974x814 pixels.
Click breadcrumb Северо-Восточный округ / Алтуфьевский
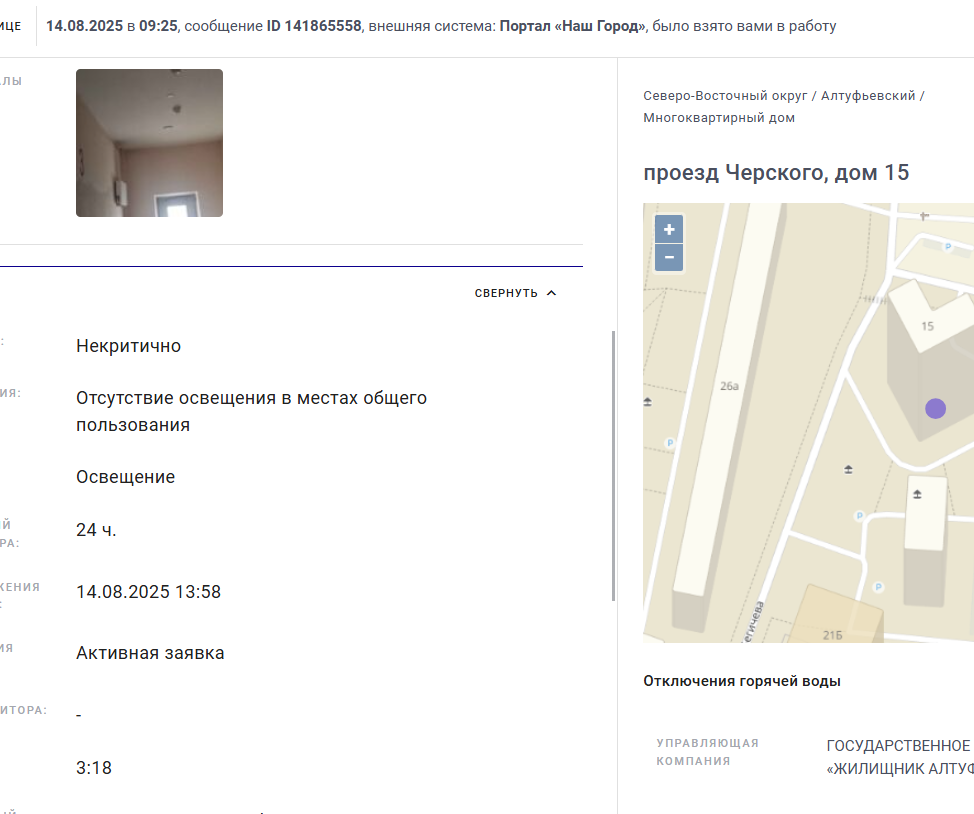tap(779, 96)
